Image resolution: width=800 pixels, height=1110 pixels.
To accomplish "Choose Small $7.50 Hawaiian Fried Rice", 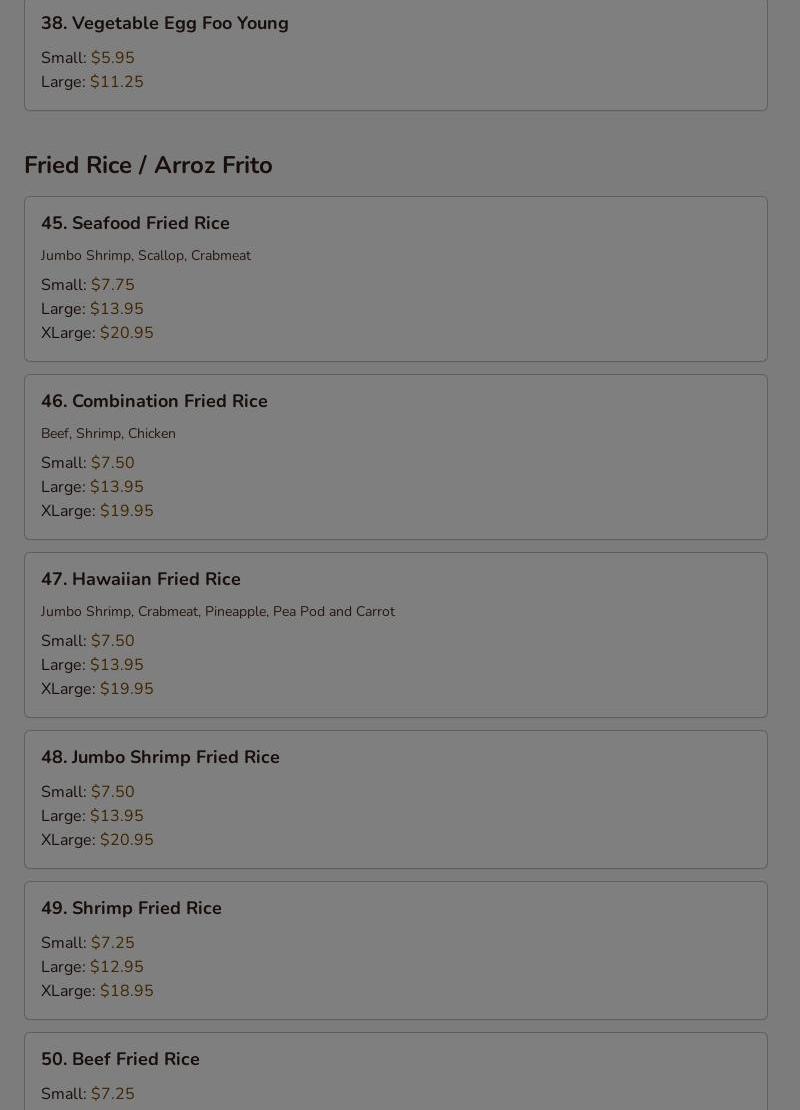I will tap(88, 641).
